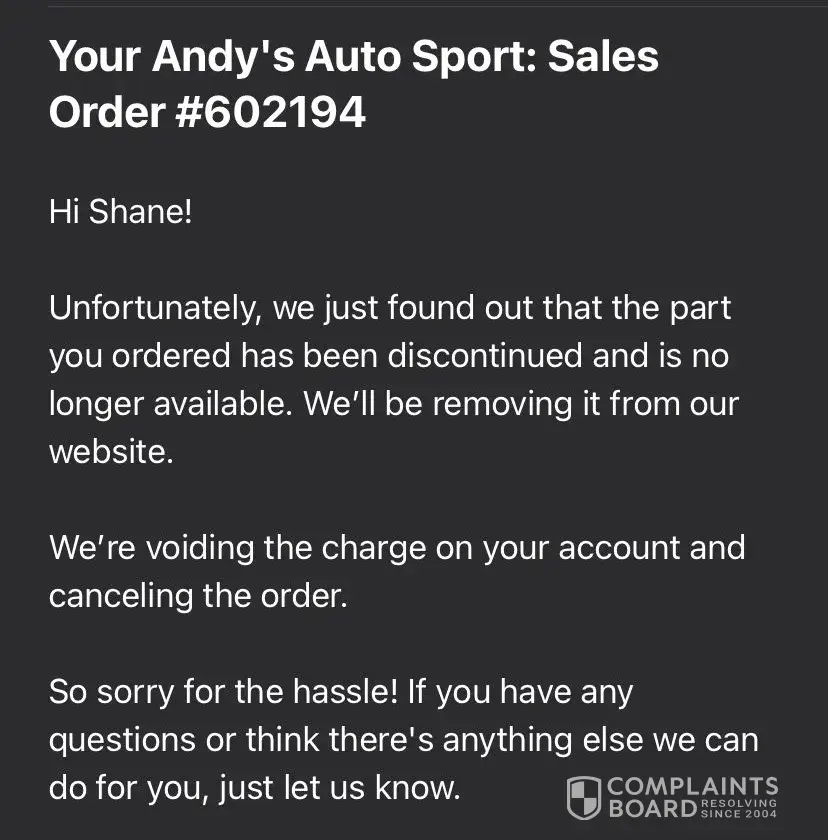The image size is (828, 840).
Task: Click the word "website." ending the first paragraph
Action: point(111,451)
